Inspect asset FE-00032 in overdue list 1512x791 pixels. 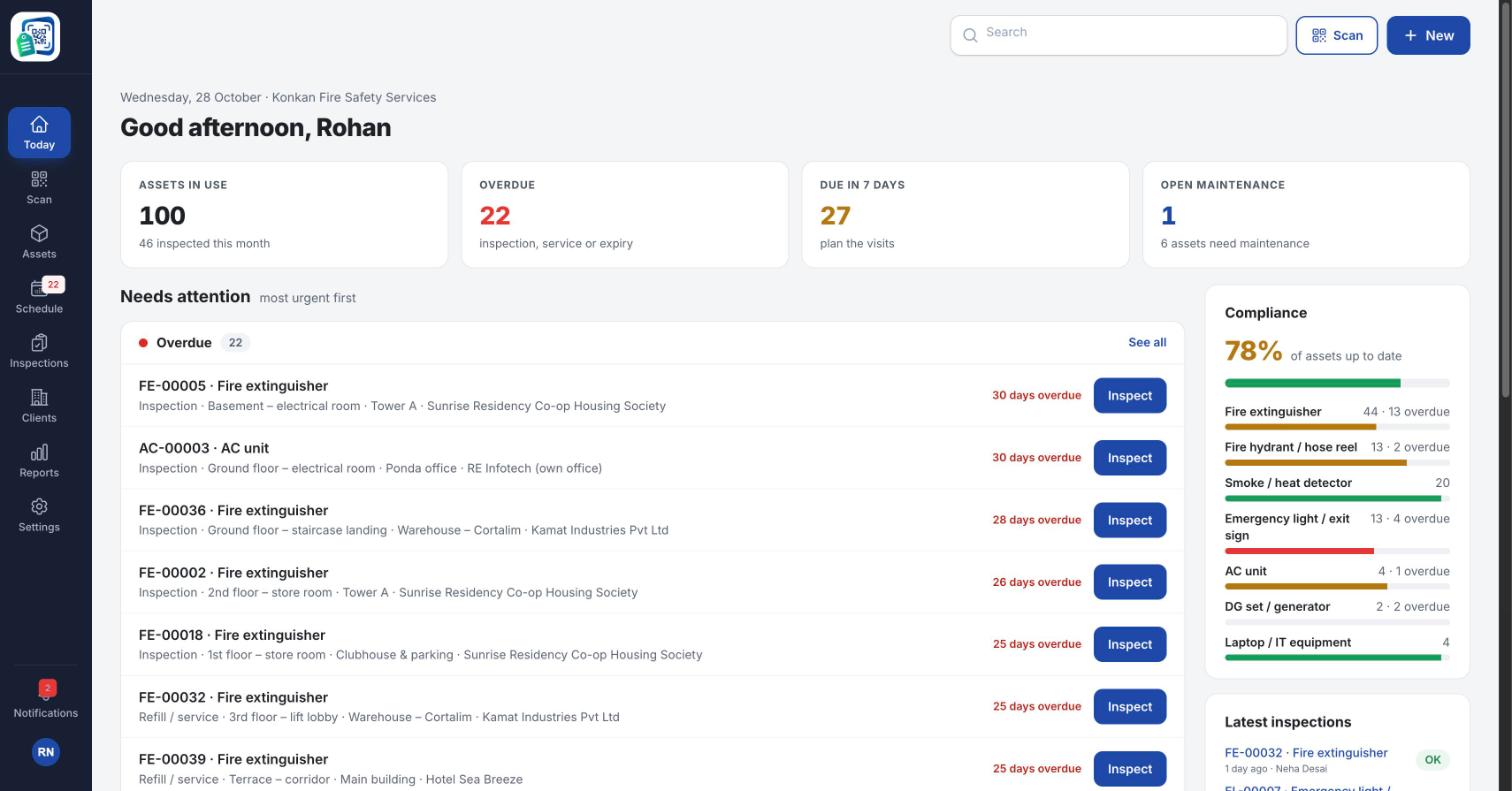[x=1130, y=707]
